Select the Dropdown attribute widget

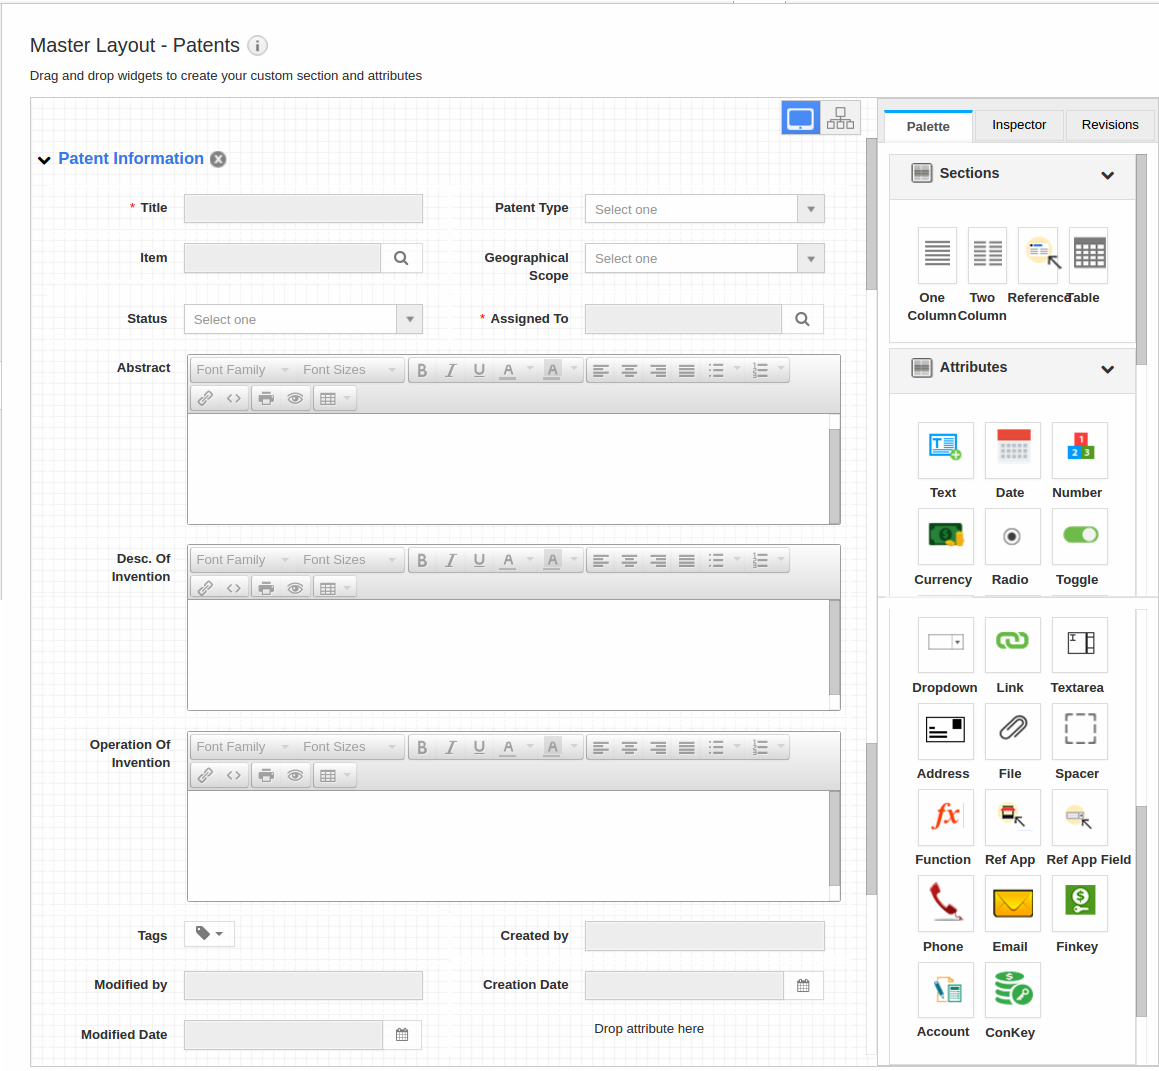[x=945, y=645]
